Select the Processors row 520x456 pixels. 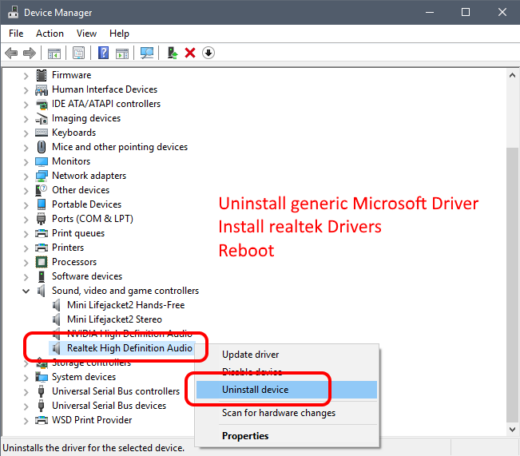(x=74, y=262)
